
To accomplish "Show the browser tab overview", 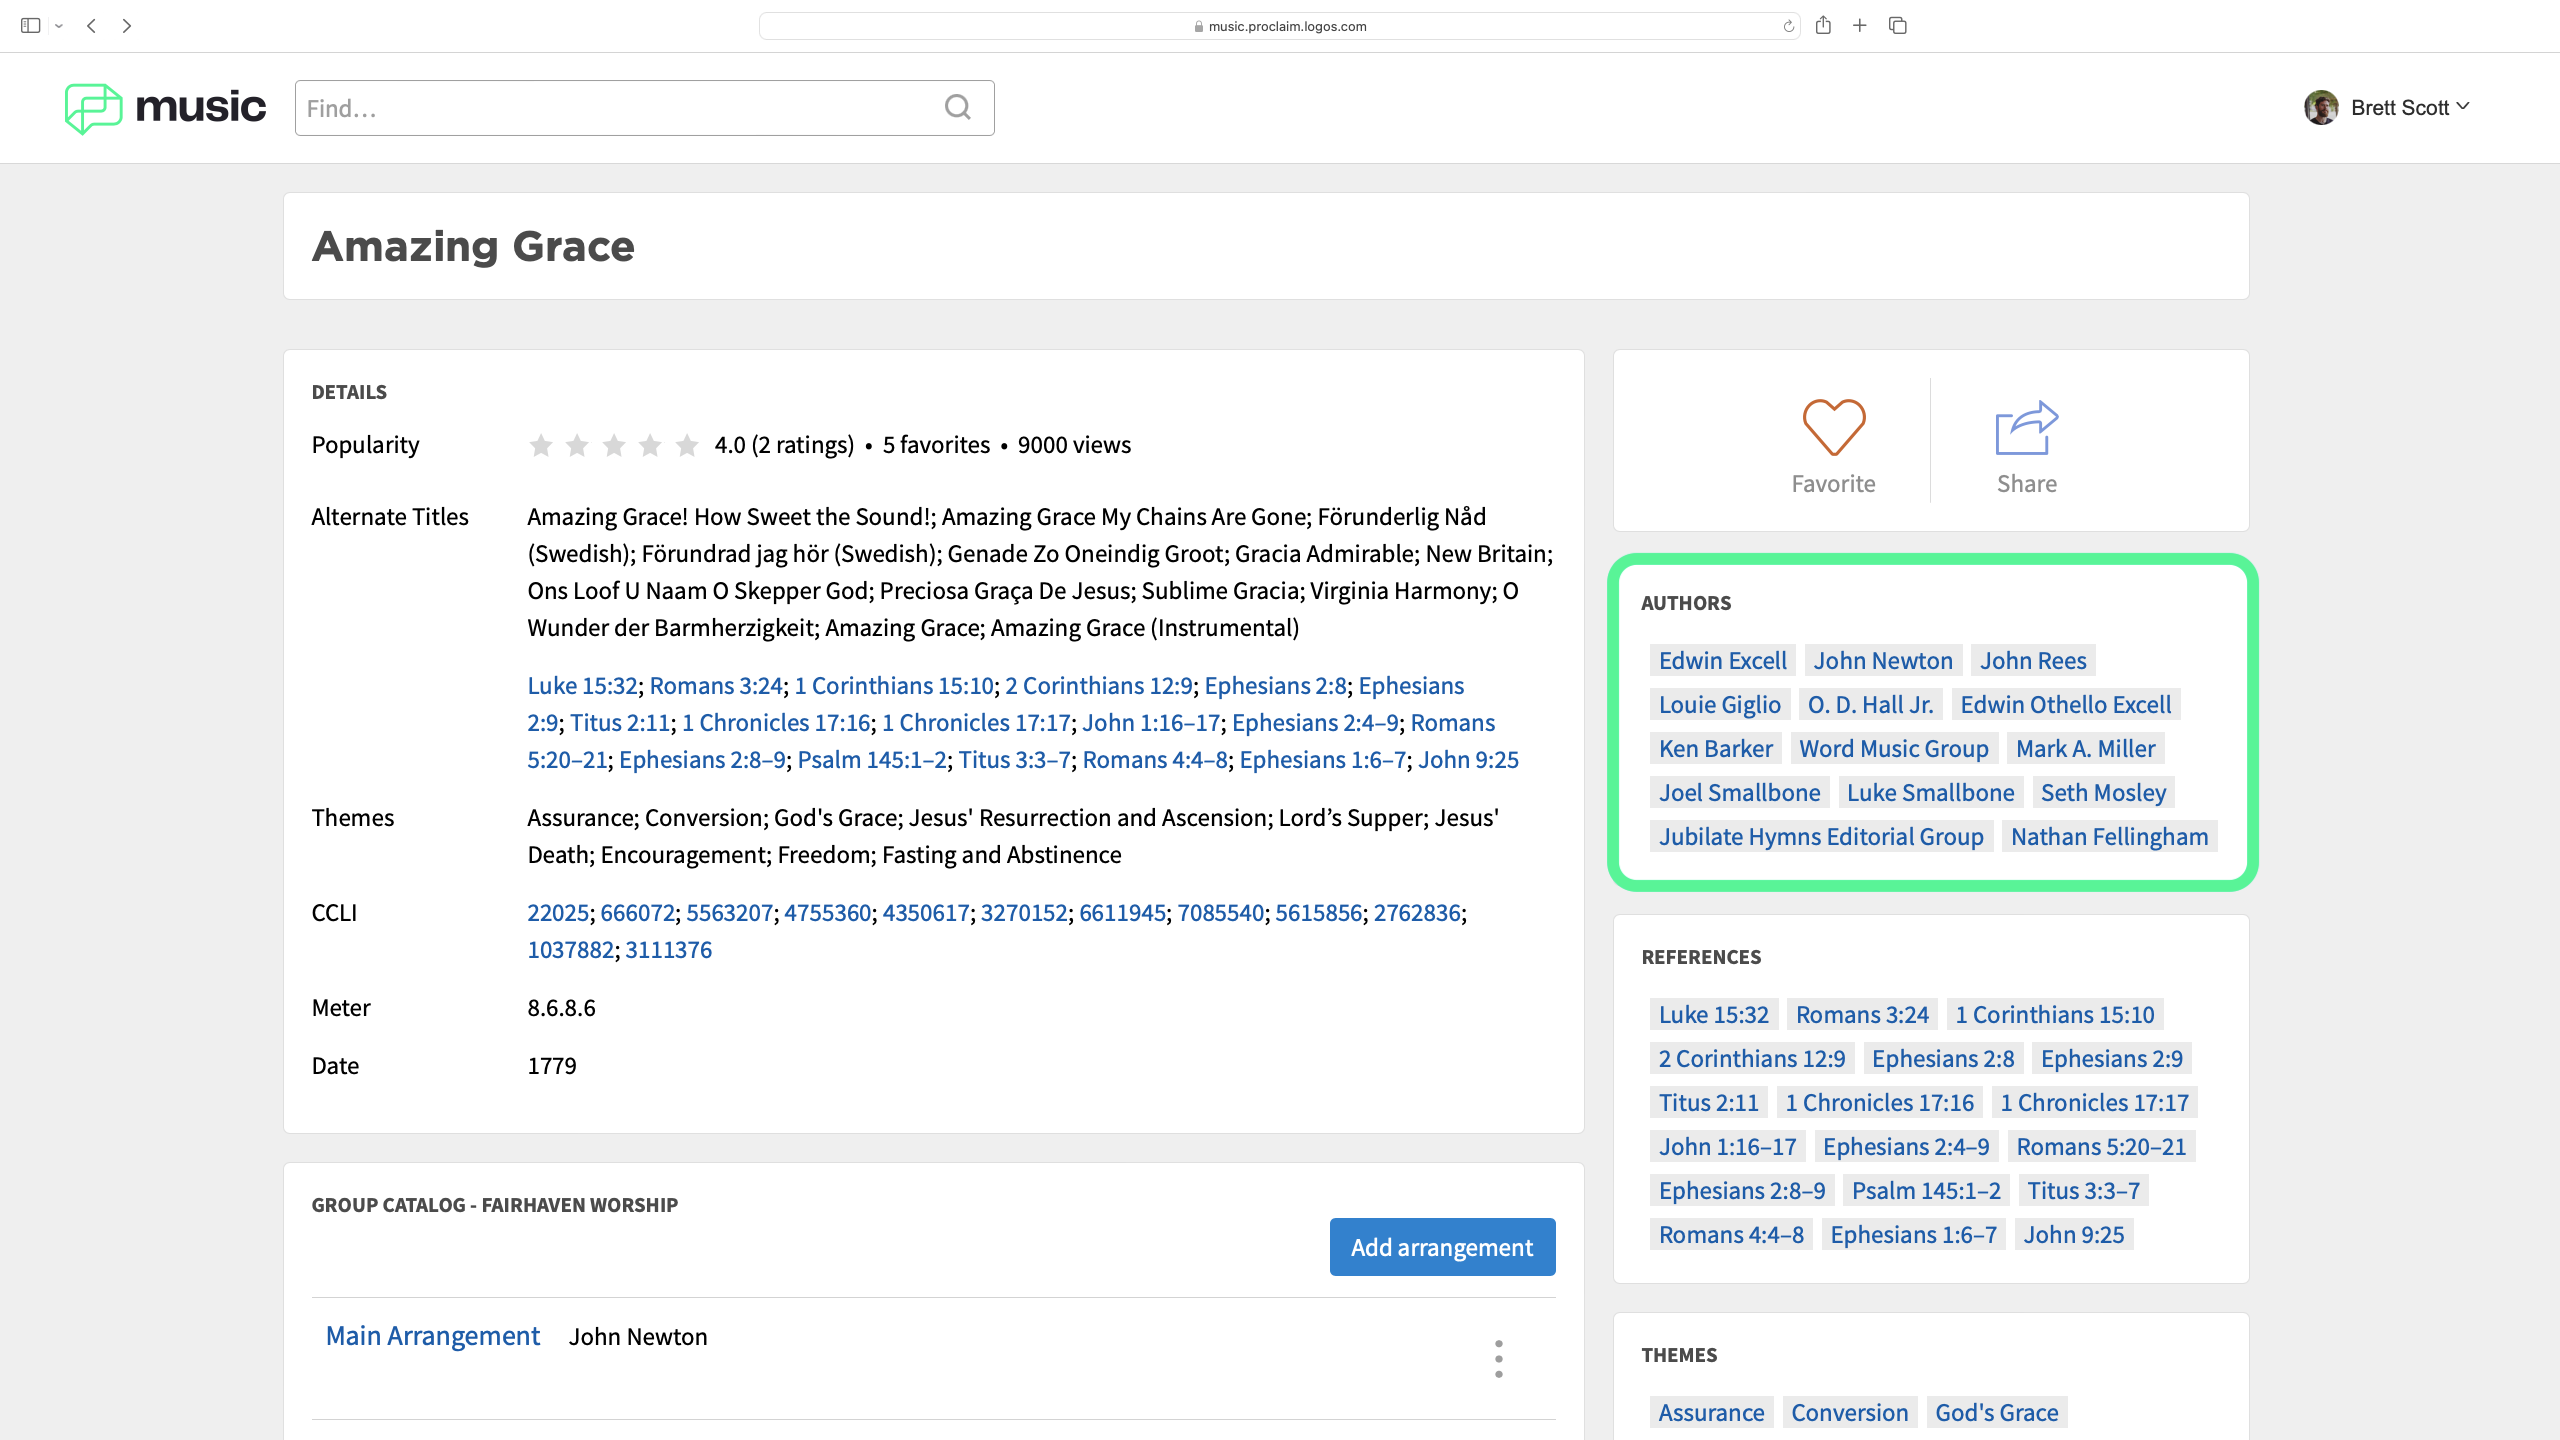I will [1897, 26].
